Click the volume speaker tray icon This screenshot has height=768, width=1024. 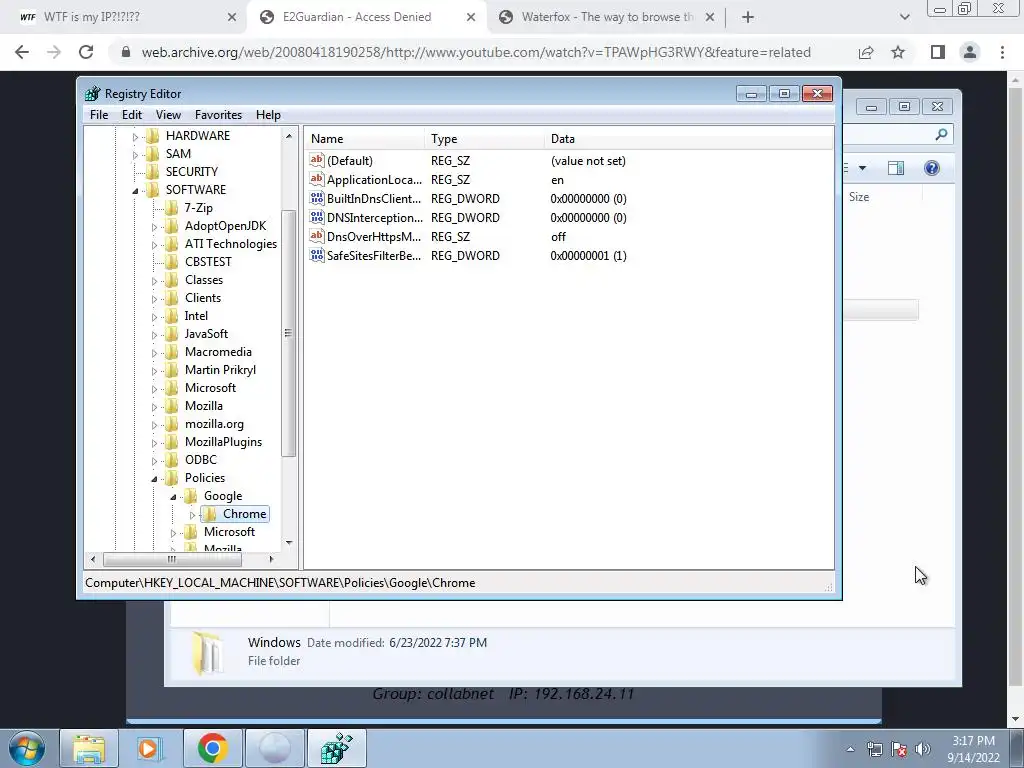(x=923, y=749)
